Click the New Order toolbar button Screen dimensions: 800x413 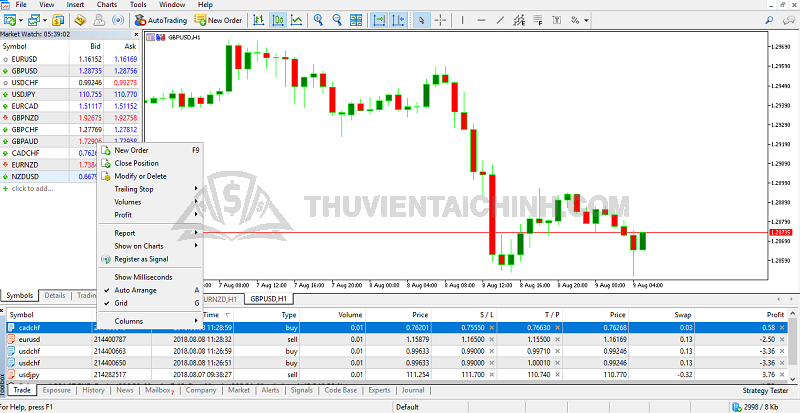point(219,20)
